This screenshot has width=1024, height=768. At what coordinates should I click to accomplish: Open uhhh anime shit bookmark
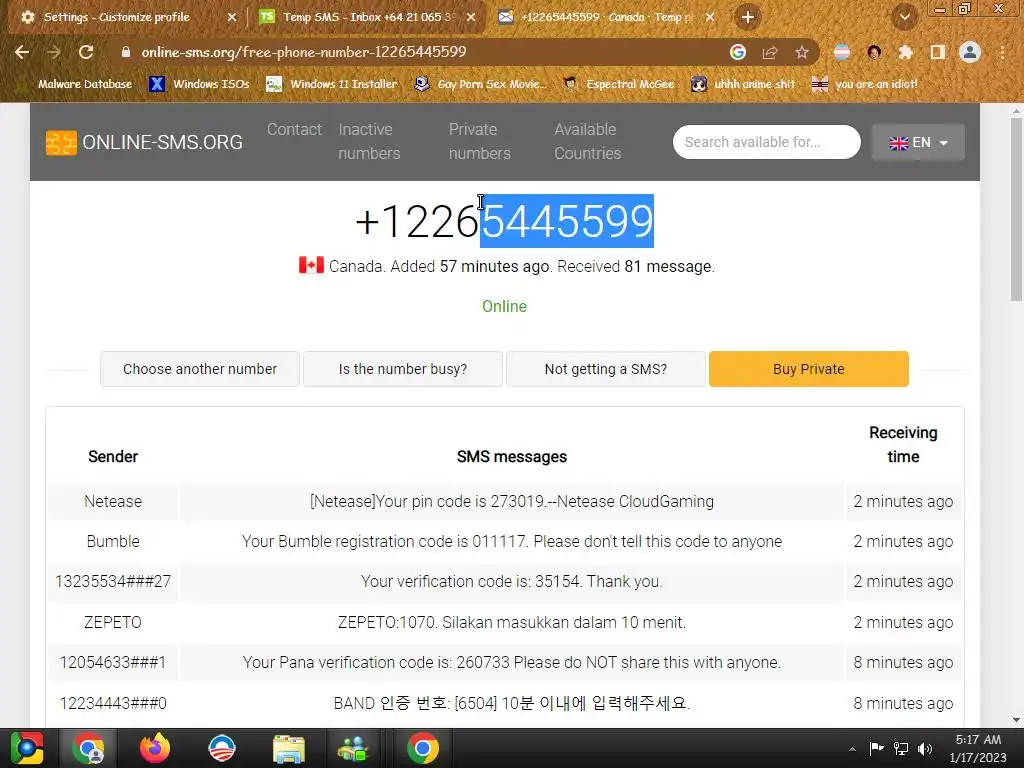point(743,84)
